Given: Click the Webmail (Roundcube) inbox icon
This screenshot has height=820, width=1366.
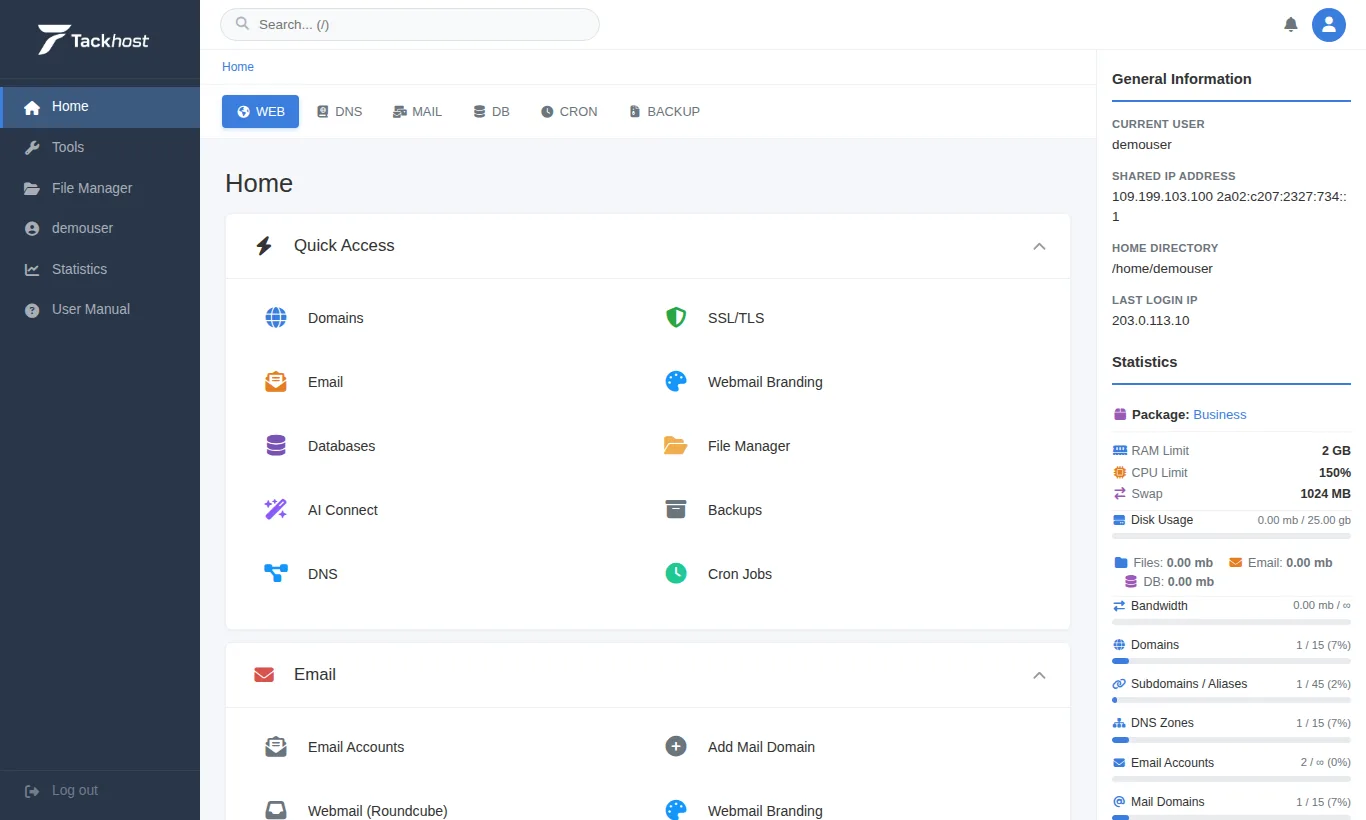Looking at the screenshot, I should click(276, 811).
